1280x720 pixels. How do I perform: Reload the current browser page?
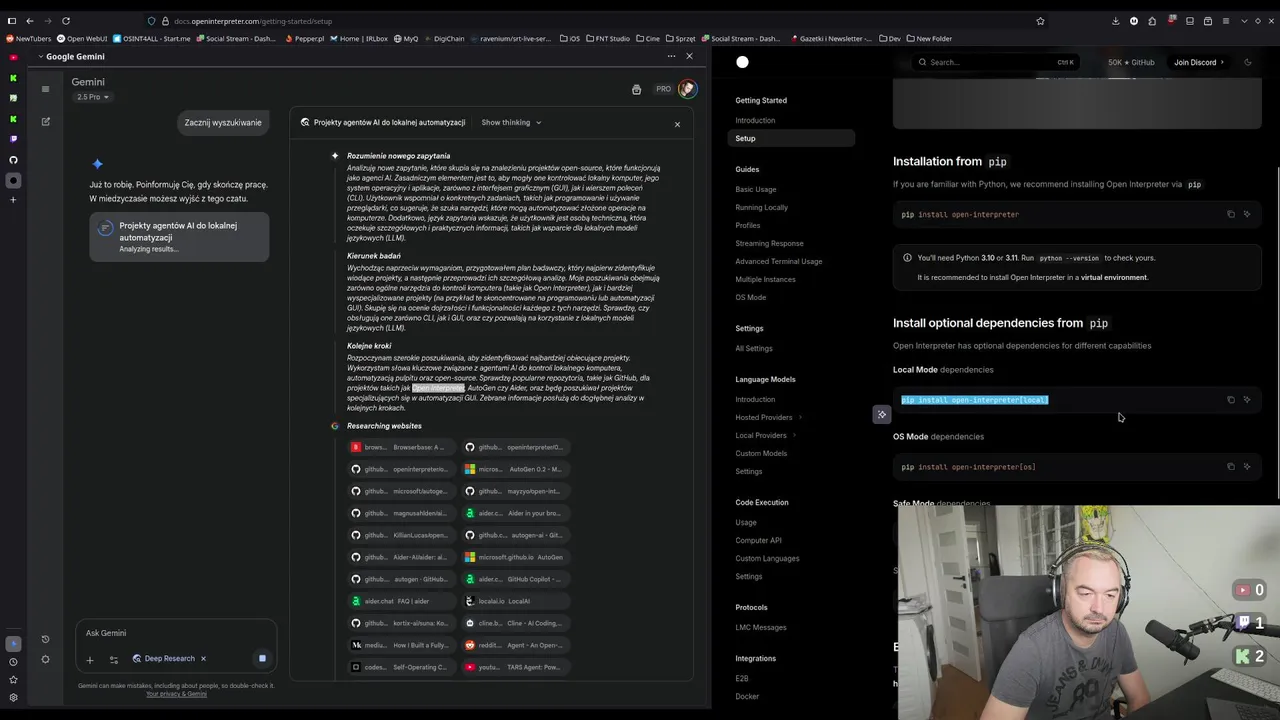[x=66, y=21]
